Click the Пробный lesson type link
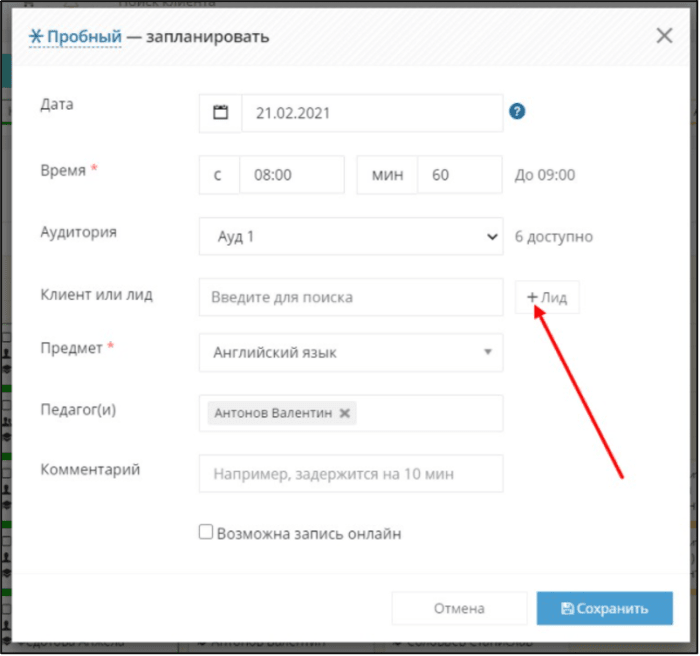700x656 pixels. (x=84, y=37)
